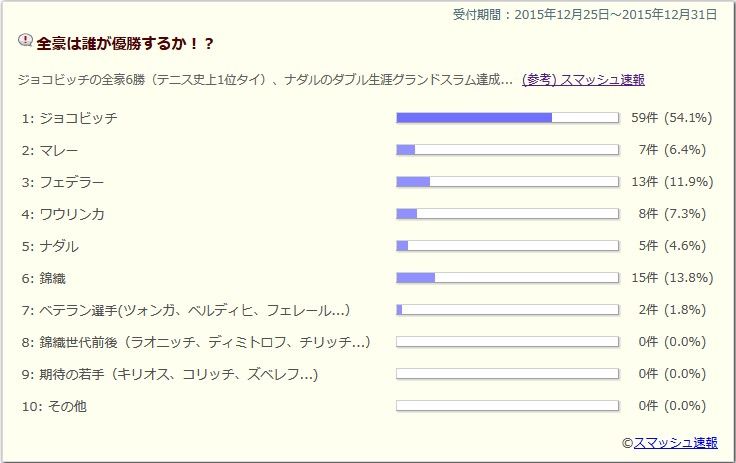
Task: Click the フェデラー result bar
Action: point(507,182)
